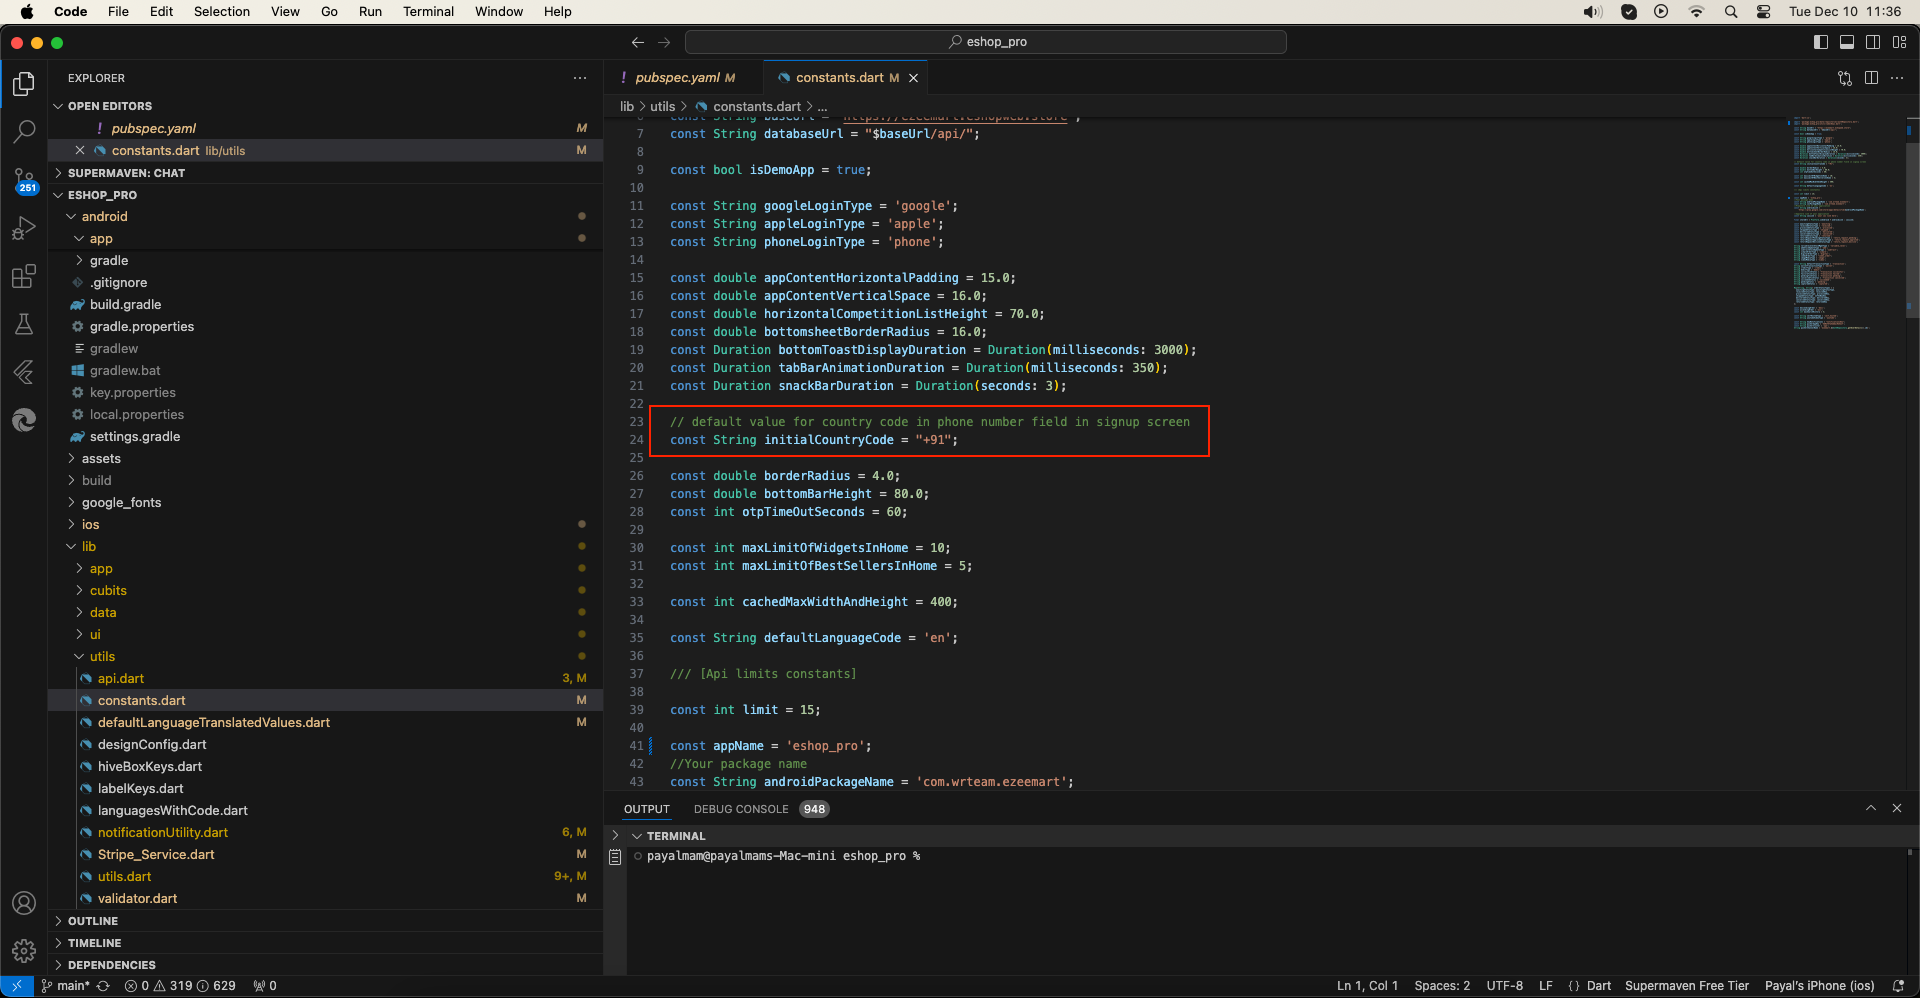The image size is (1920, 998).
Task: Open the Wi-Fi menu bar icon
Action: pos(1696,12)
